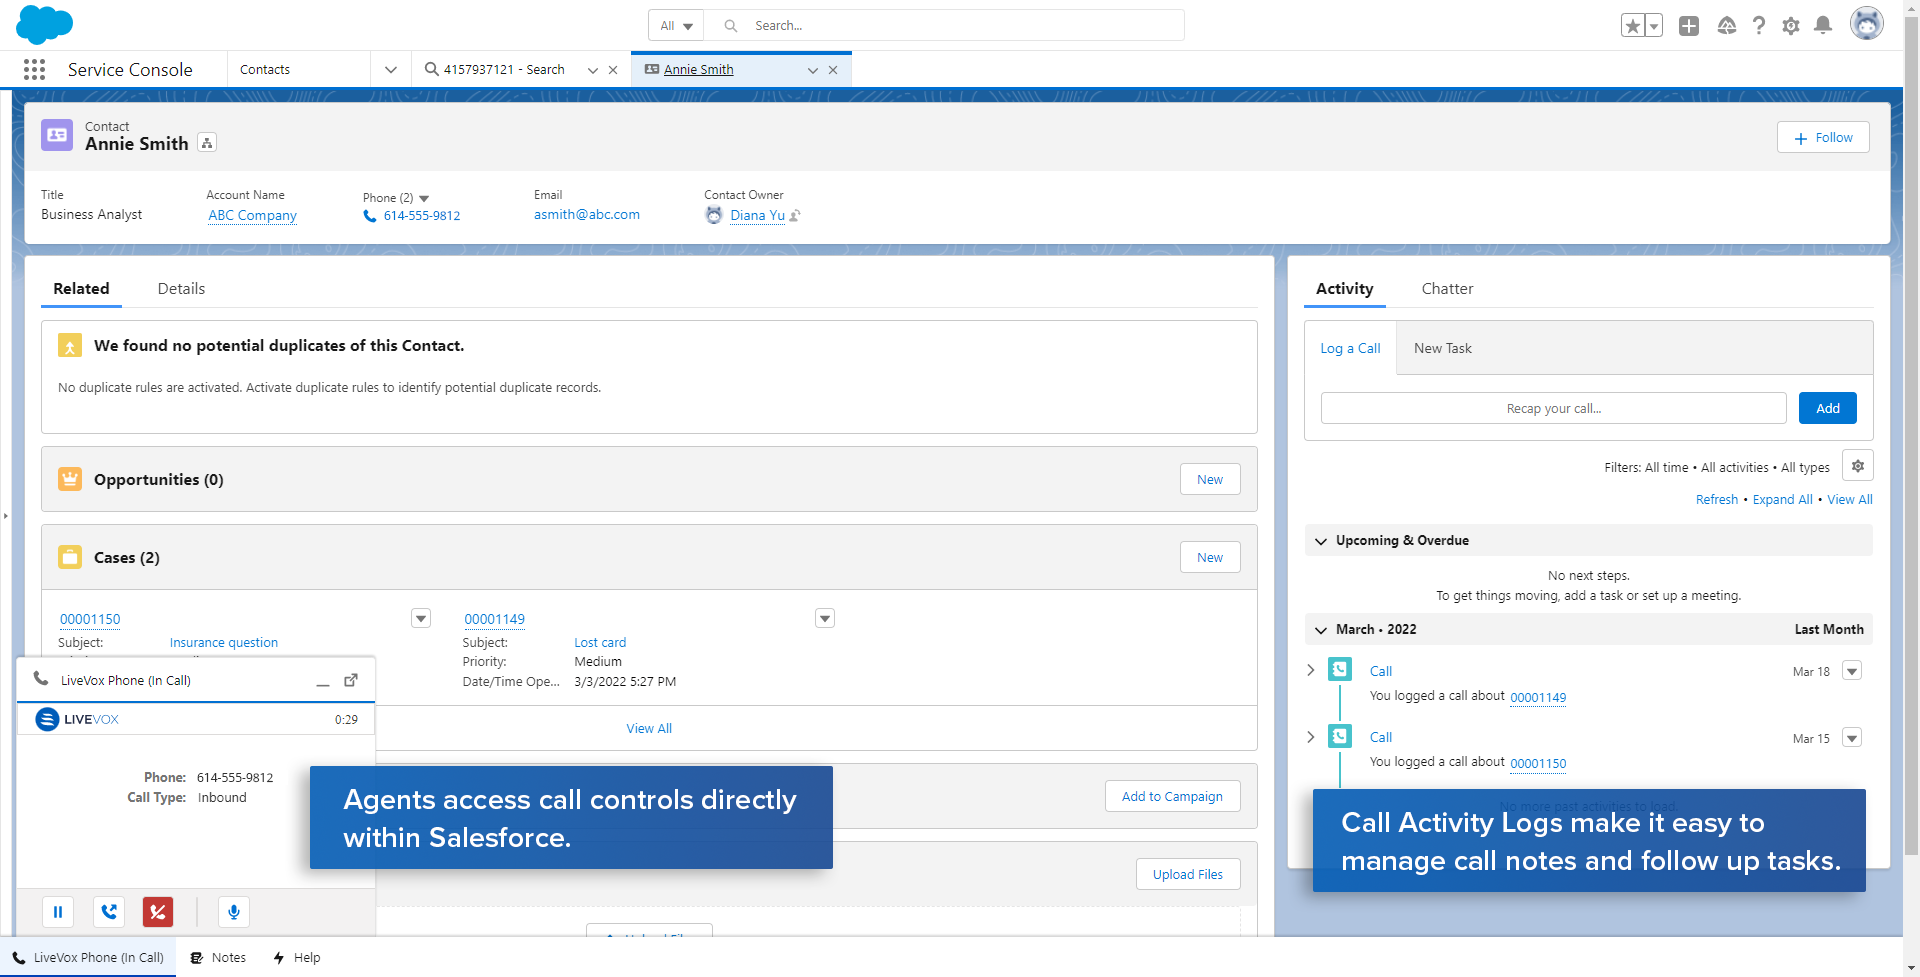1920x977 pixels.
Task: Refresh the activity timeline
Action: point(1716,499)
